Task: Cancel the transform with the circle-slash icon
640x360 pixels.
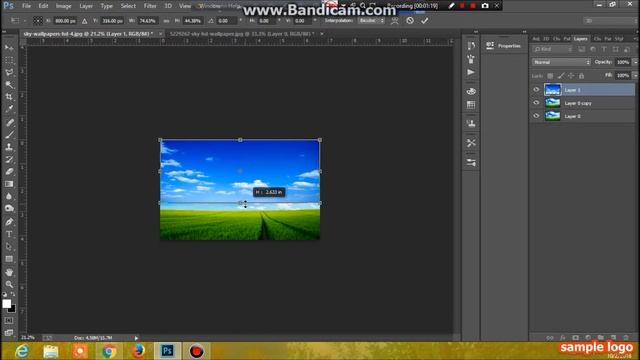Action: coord(410,20)
